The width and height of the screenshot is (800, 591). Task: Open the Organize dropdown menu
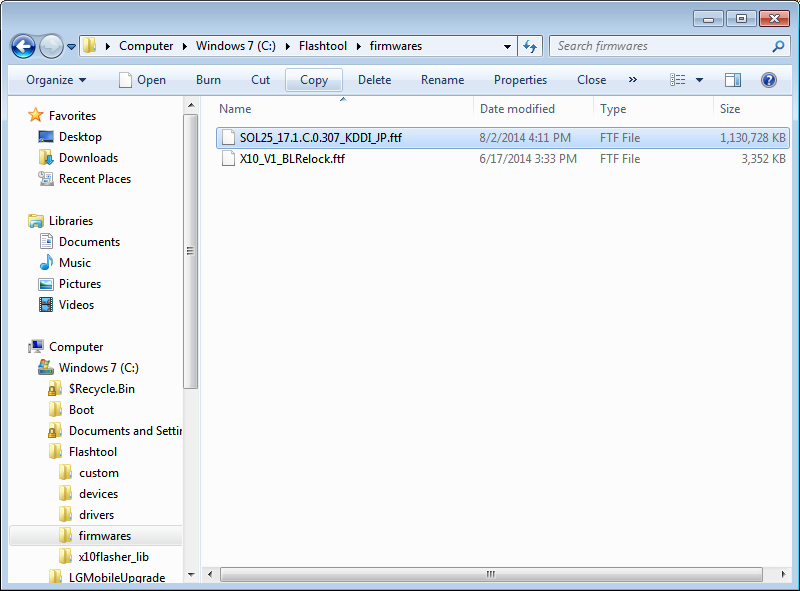(x=56, y=80)
